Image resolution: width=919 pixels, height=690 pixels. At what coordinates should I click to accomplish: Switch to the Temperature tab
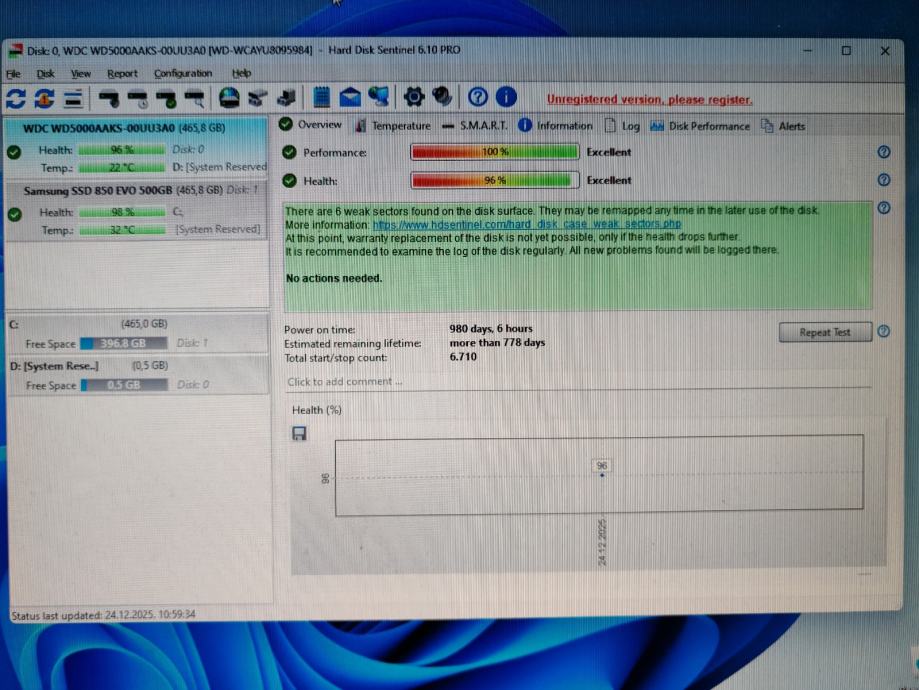coord(393,125)
